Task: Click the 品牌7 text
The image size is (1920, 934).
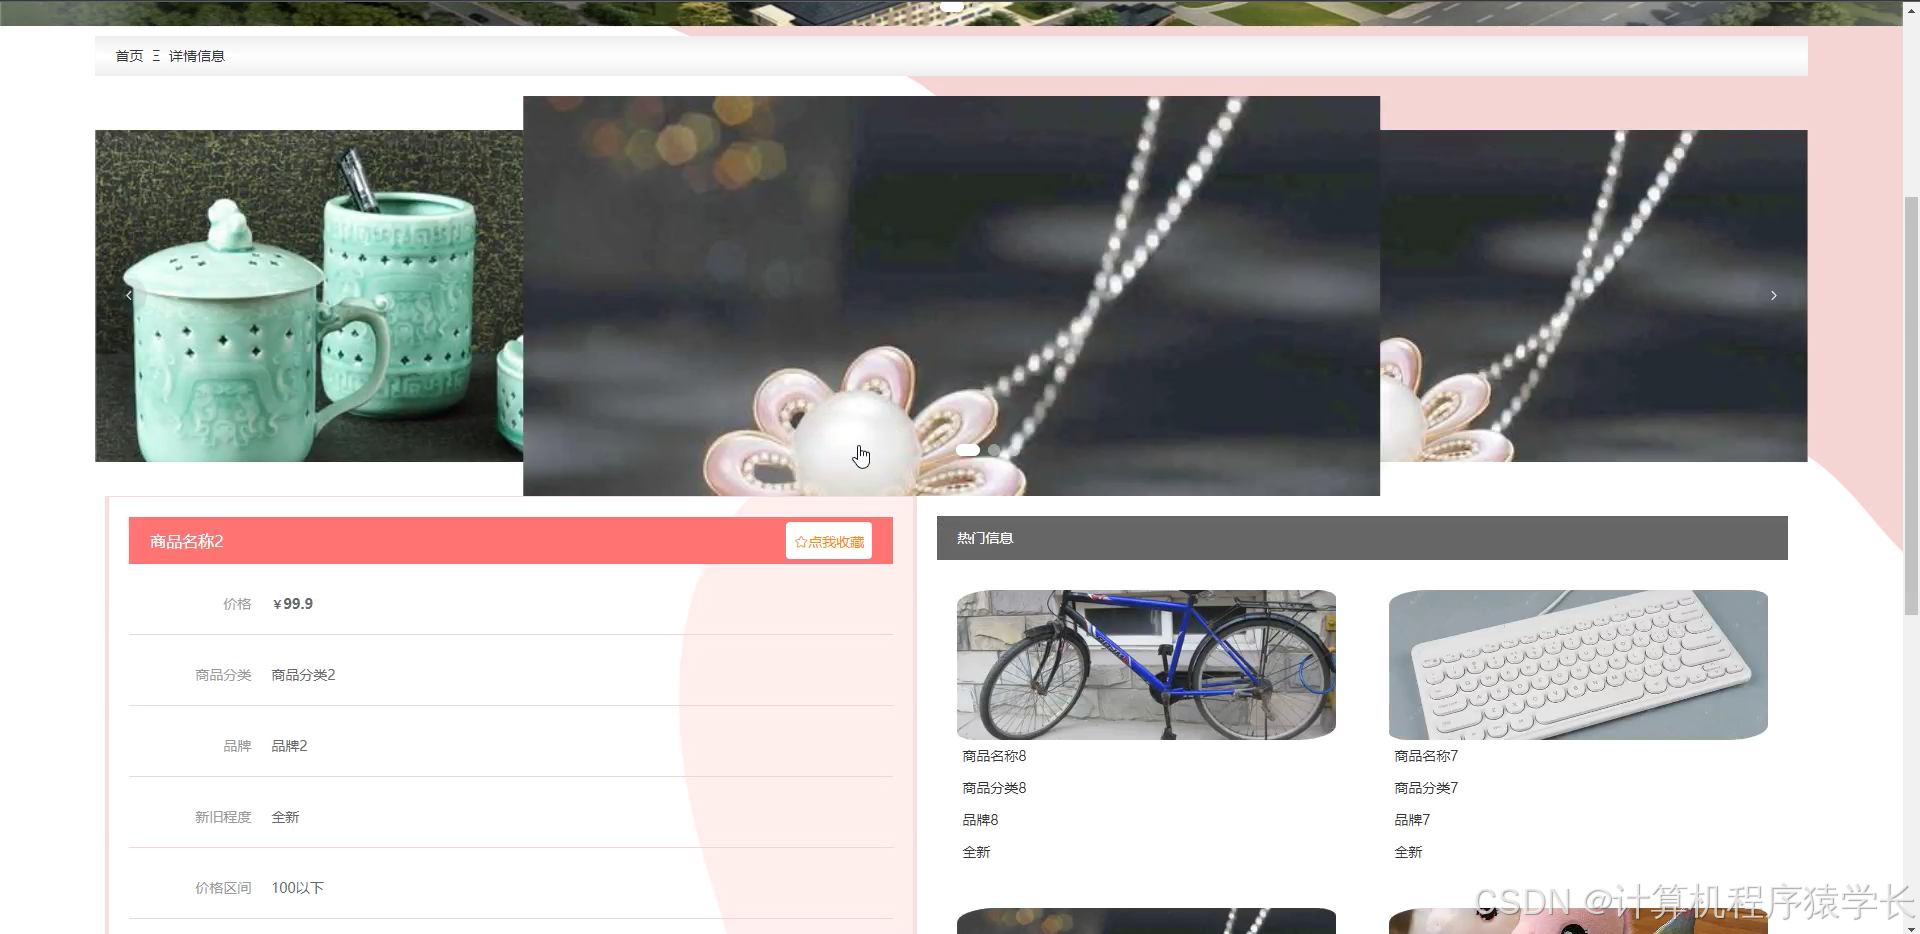Action: (x=1412, y=820)
